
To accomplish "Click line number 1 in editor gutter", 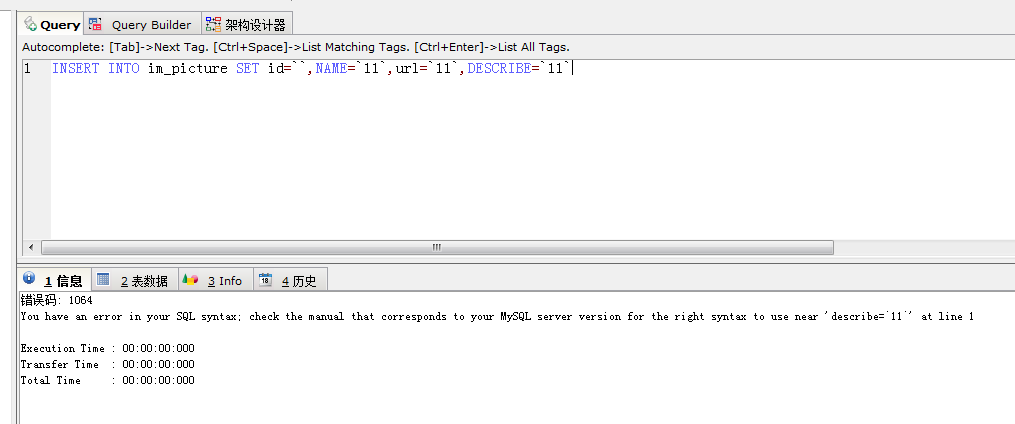I will 27,69.
